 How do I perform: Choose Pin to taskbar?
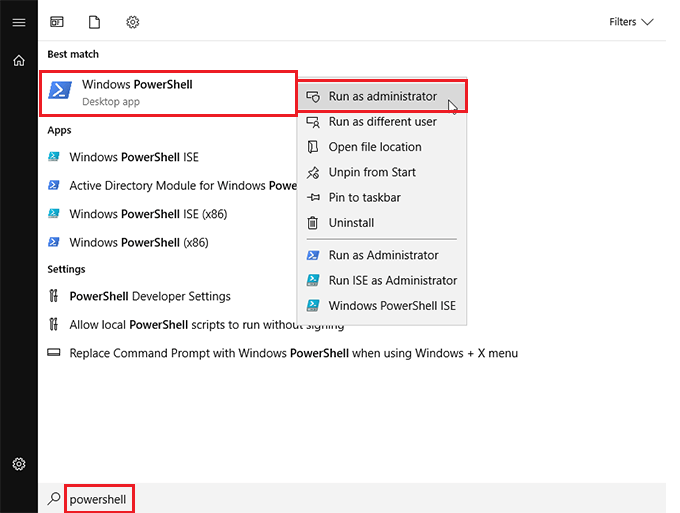coord(382,197)
